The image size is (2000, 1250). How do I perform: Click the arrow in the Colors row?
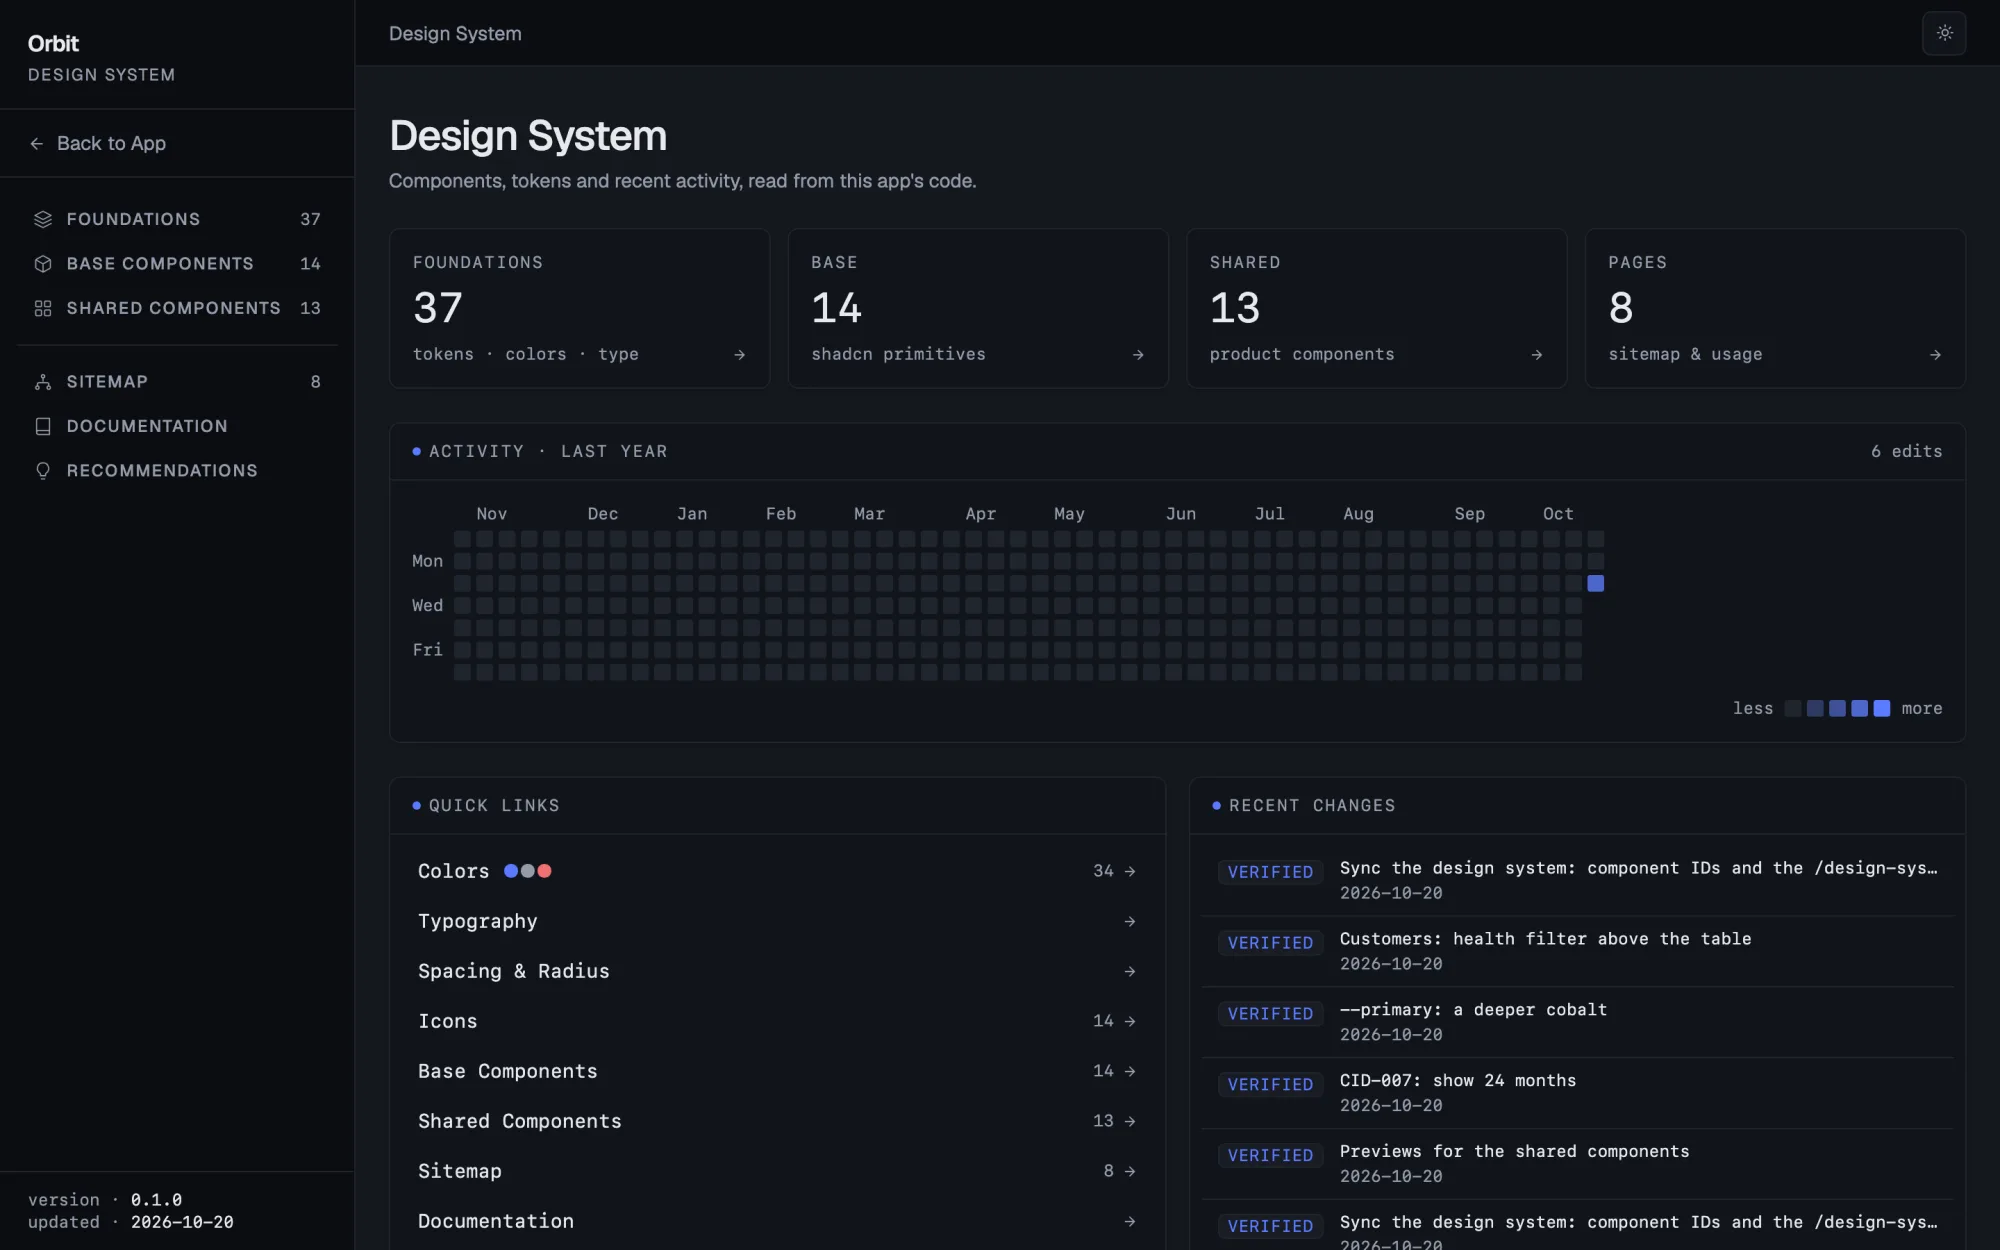1130,872
